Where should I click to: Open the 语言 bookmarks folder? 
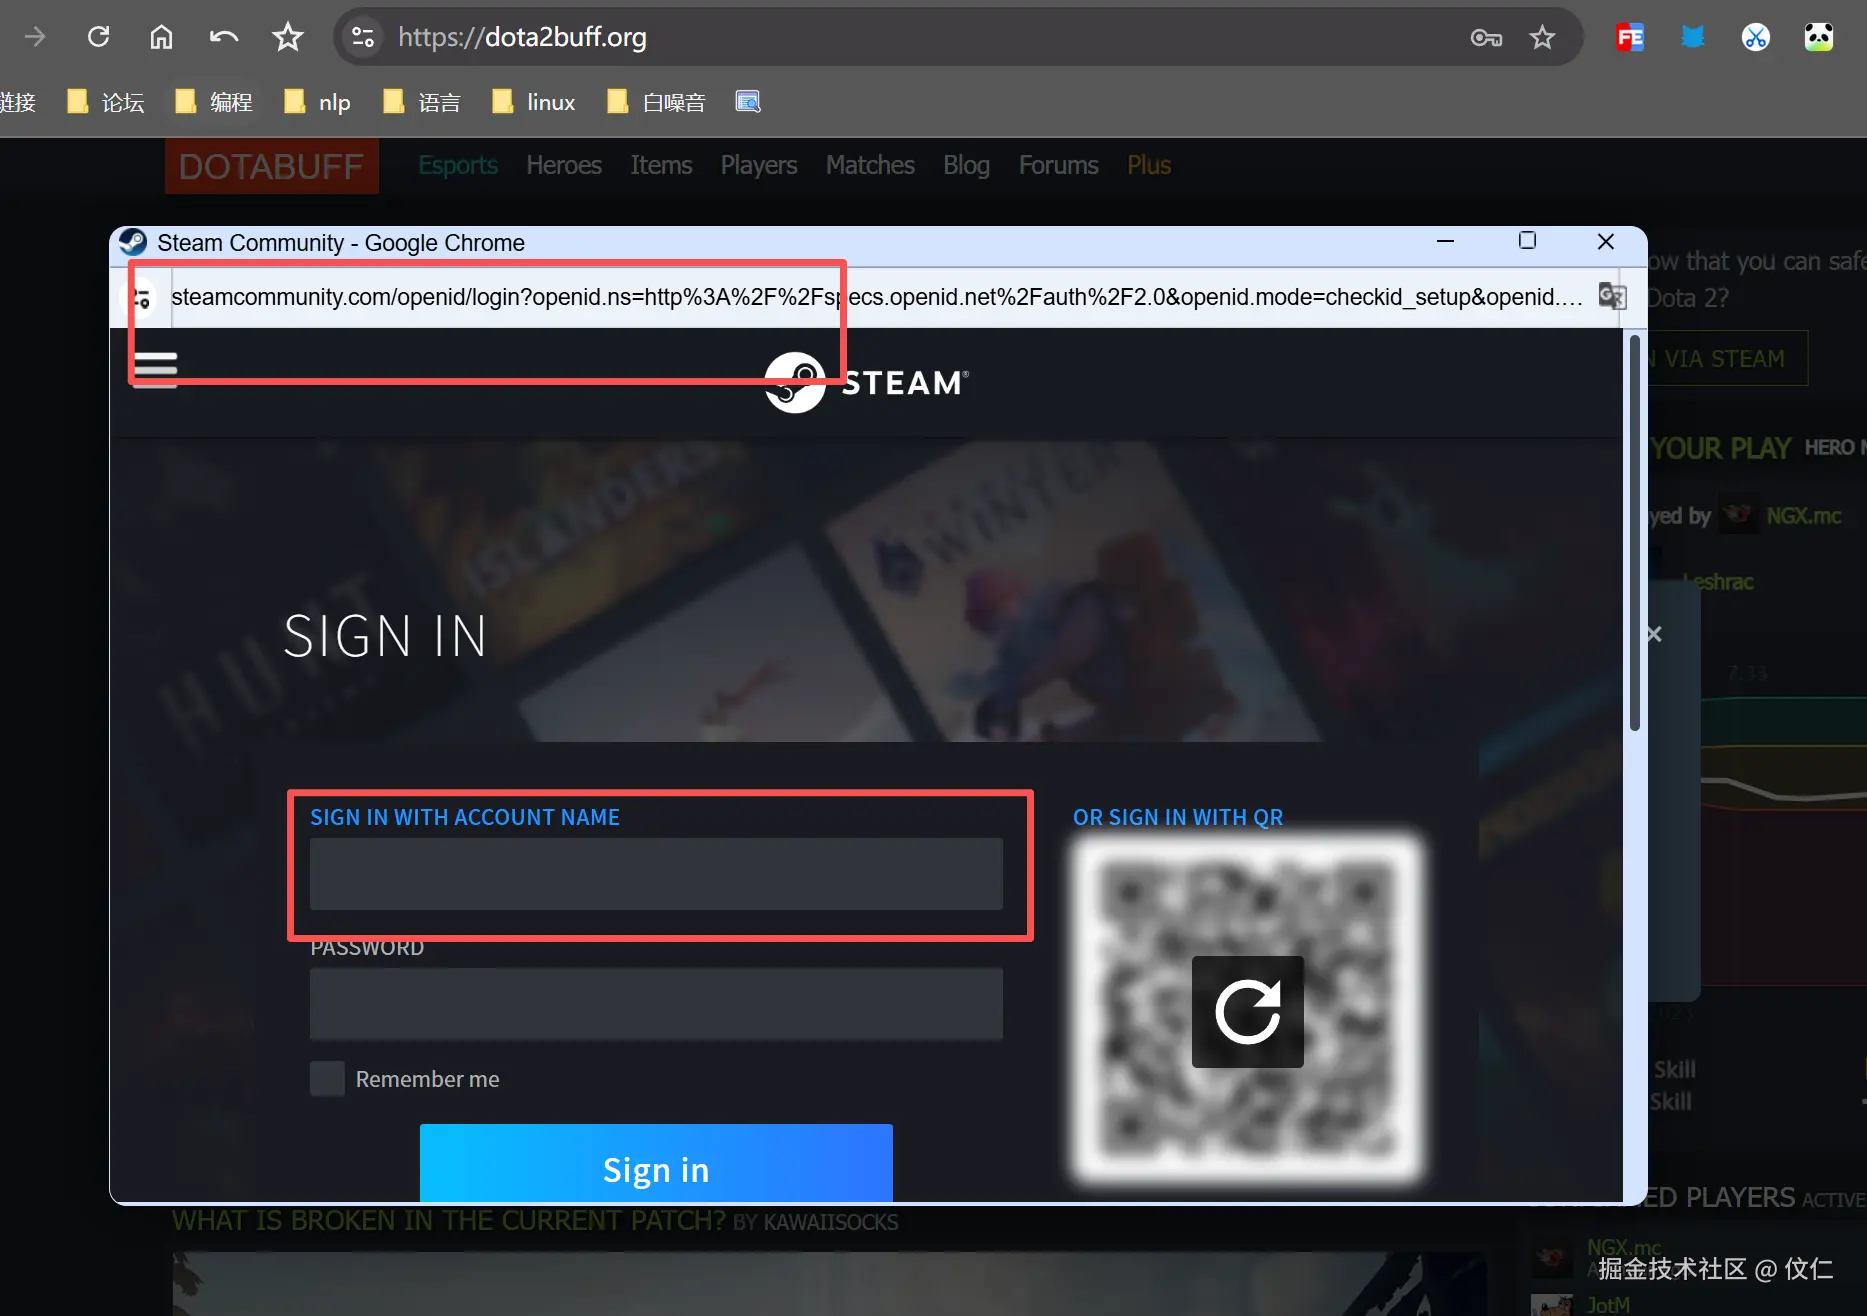point(422,102)
